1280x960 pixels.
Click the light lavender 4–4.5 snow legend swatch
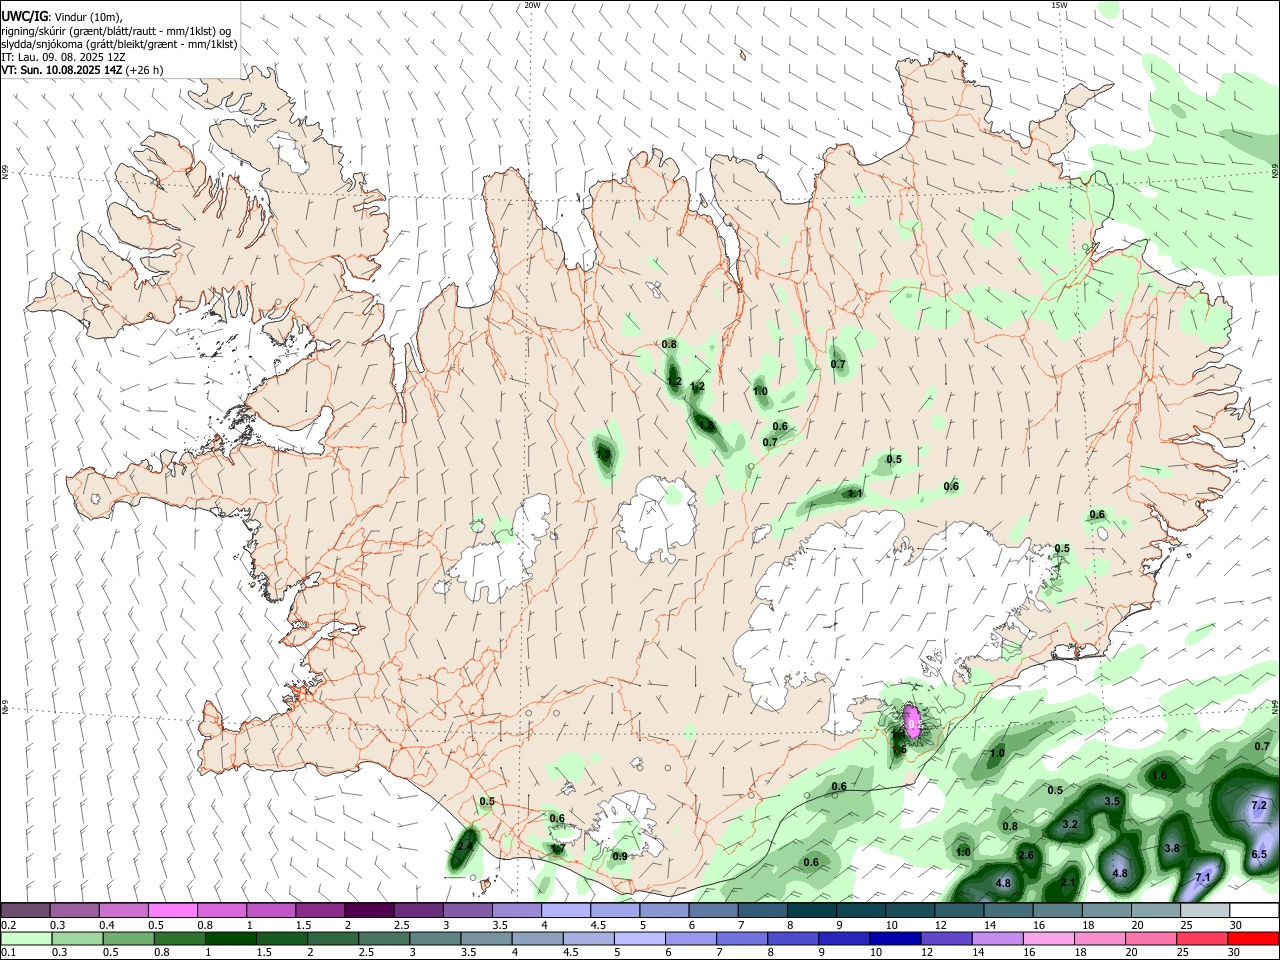tap(565, 911)
